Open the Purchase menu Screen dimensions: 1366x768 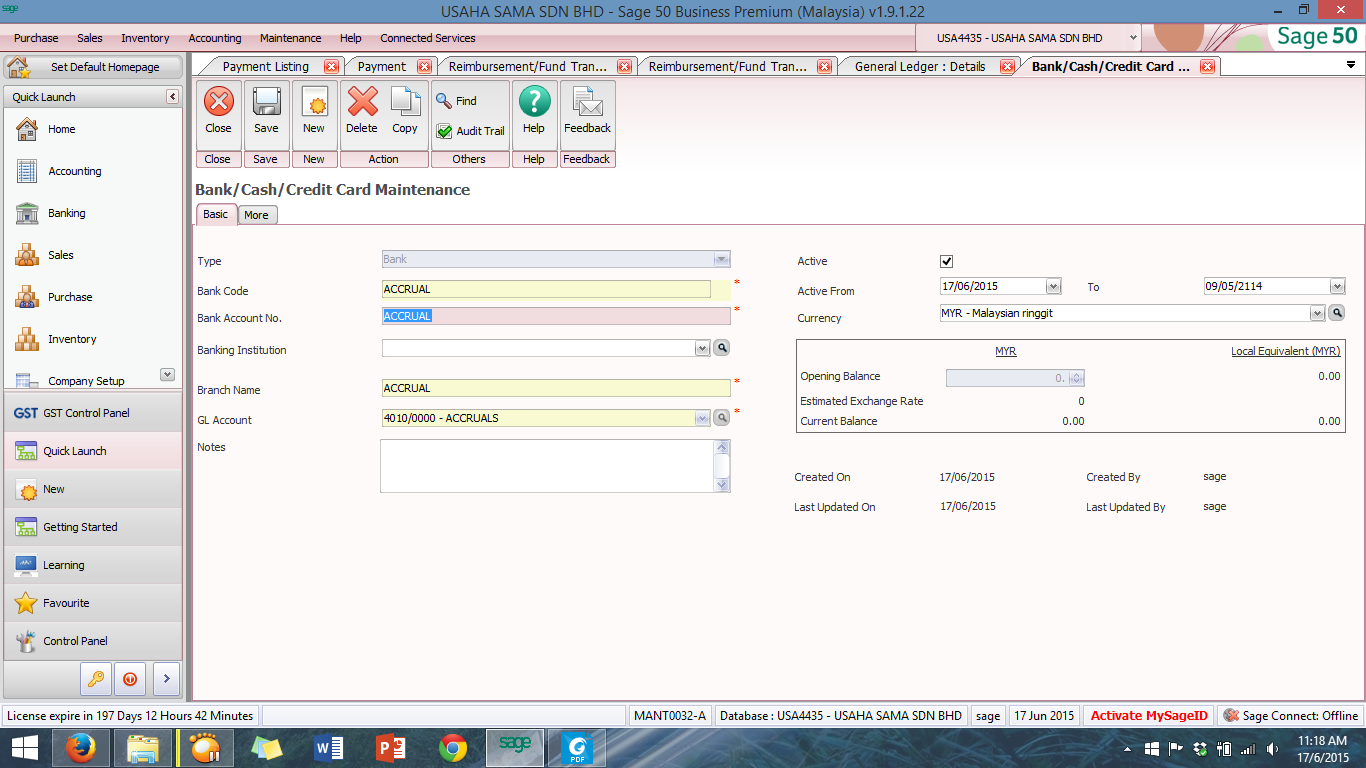point(36,38)
